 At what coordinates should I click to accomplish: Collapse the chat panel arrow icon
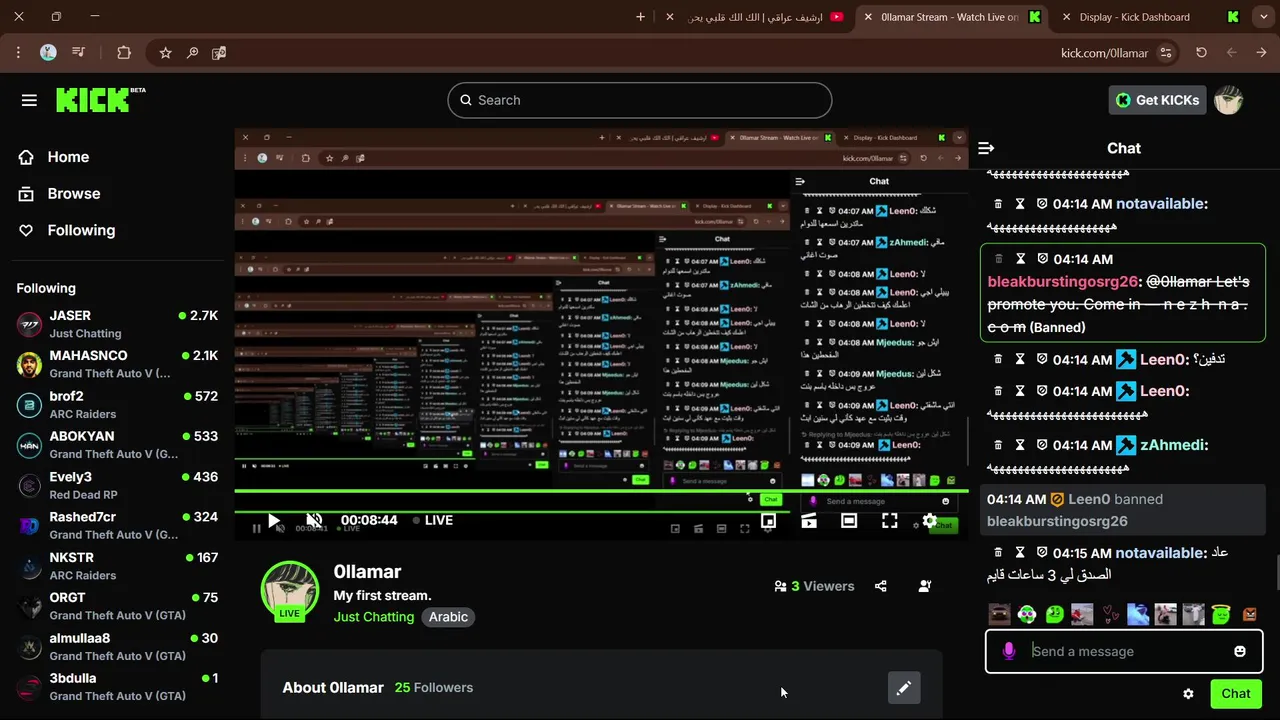tap(986, 148)
